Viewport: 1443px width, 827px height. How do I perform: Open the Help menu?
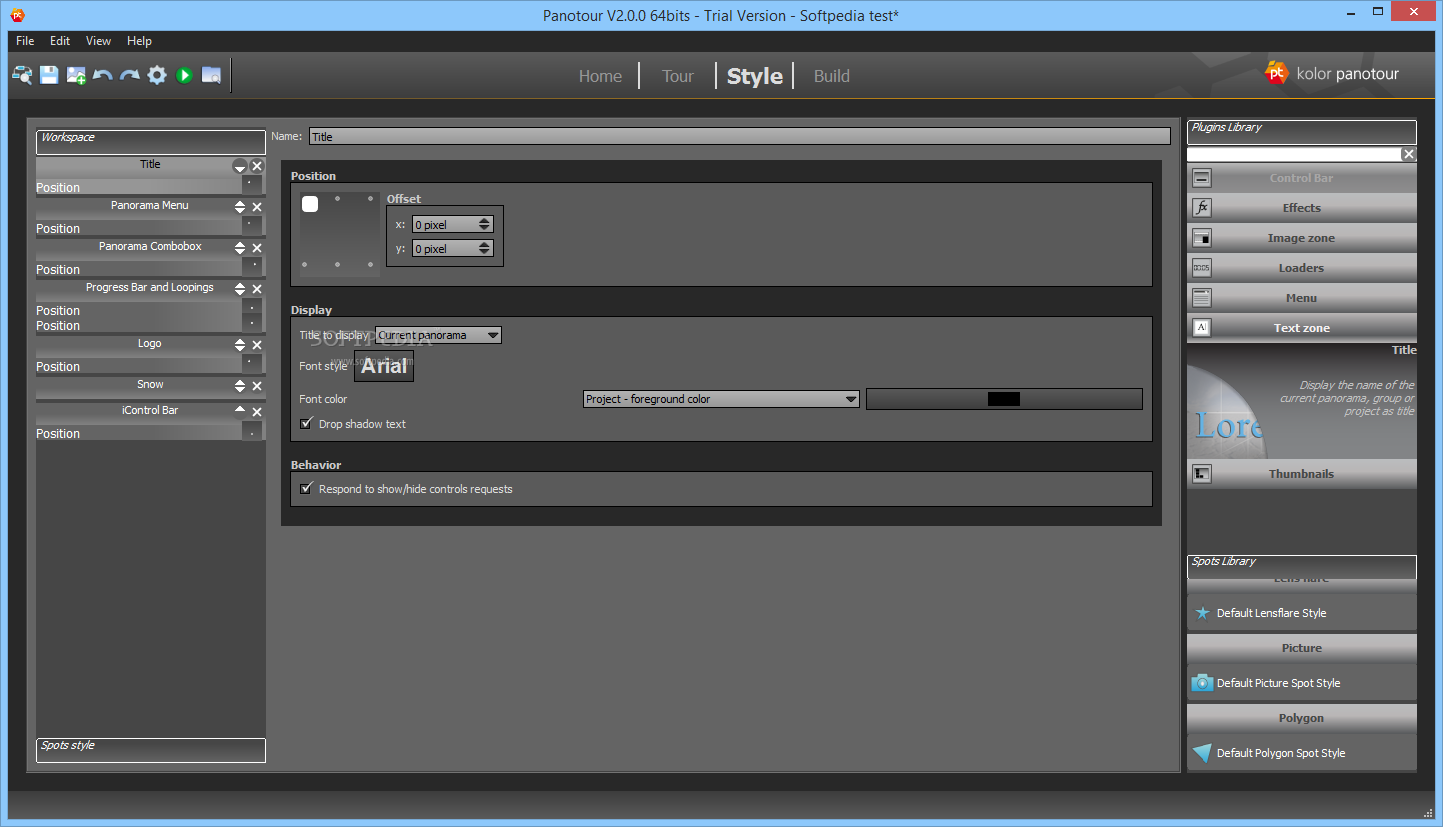[x=139, y=41]
